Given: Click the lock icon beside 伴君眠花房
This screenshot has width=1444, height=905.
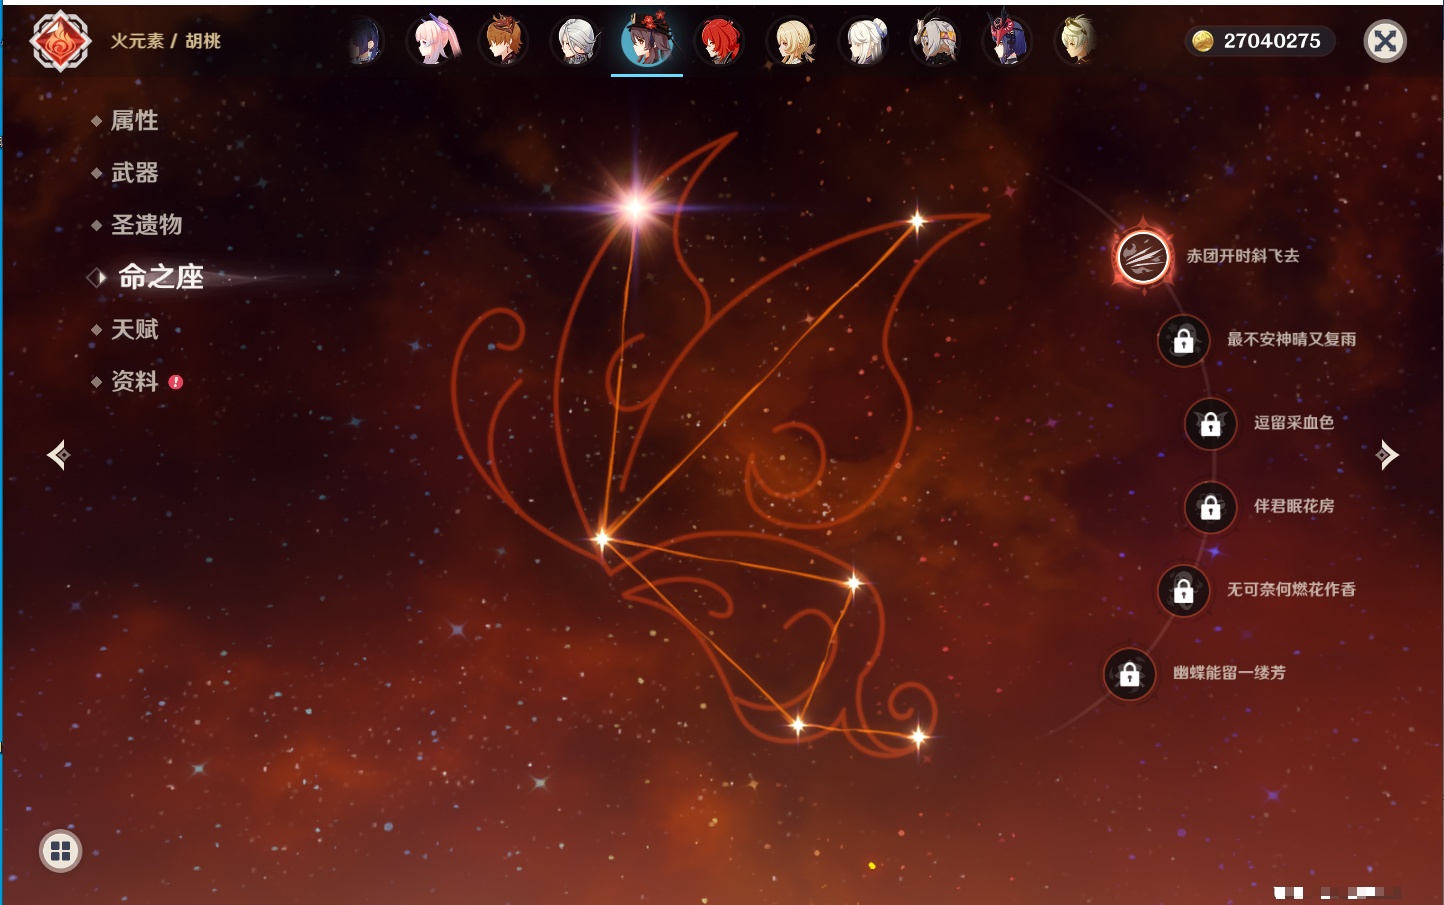Looking at the screenshot, I should (1211, 507).
